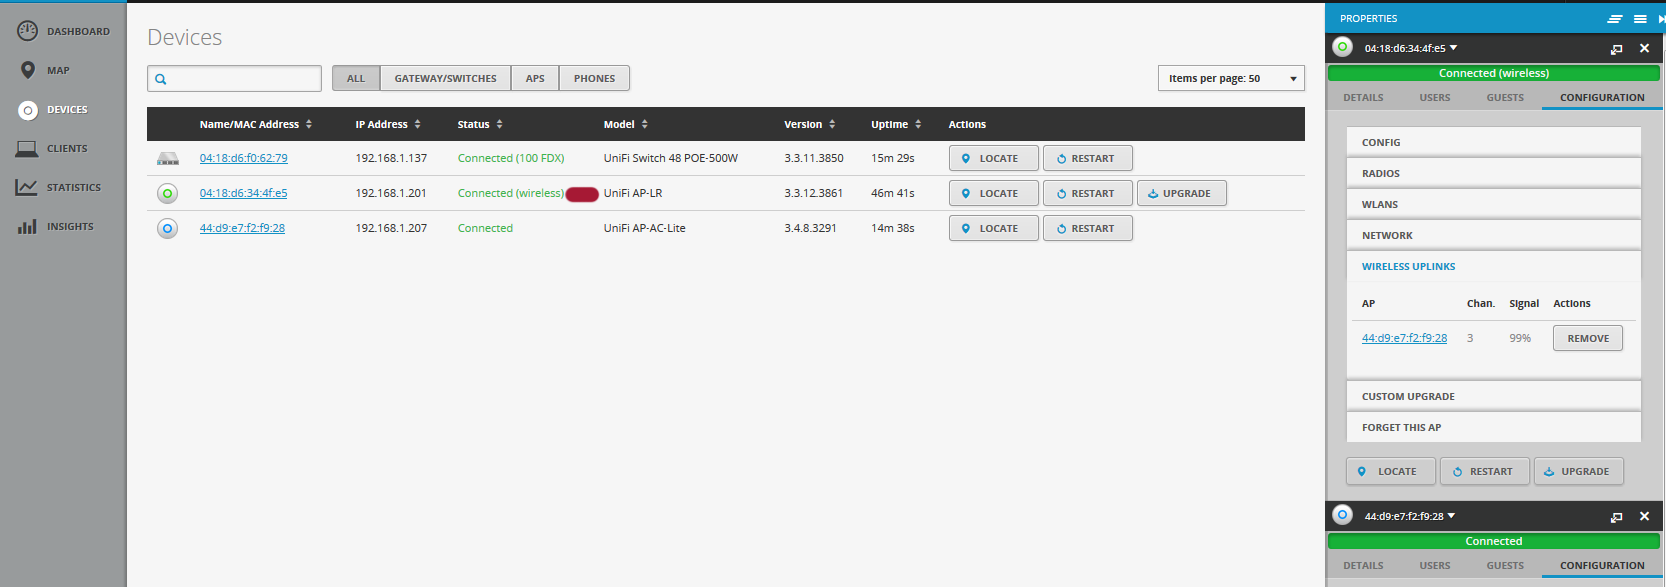Filter devices by All

[356, 78]
